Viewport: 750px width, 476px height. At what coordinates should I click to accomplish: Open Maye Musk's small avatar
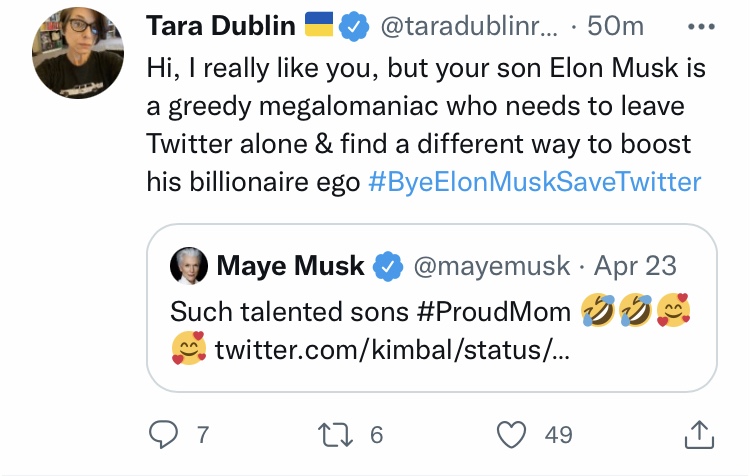click(x=189, y=266)
